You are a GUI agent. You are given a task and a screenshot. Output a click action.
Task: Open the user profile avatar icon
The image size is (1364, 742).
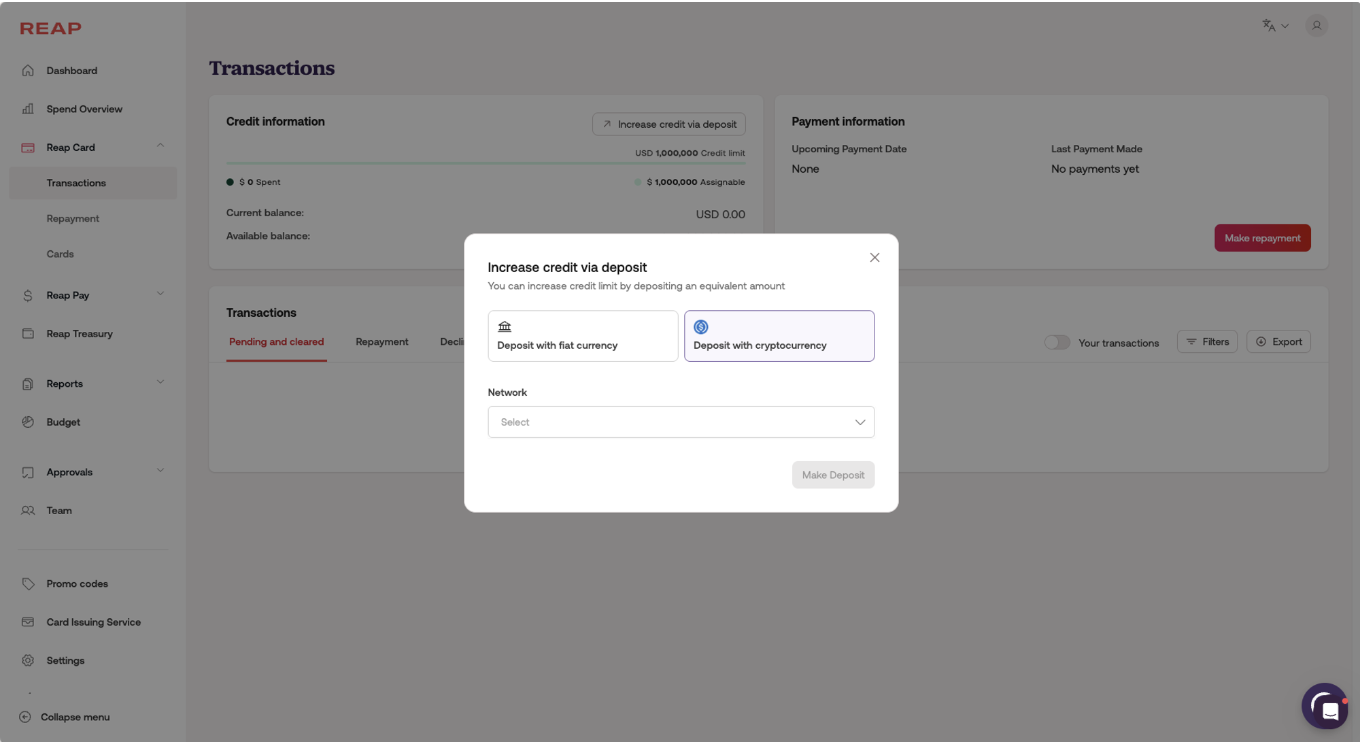point(1316,26)
